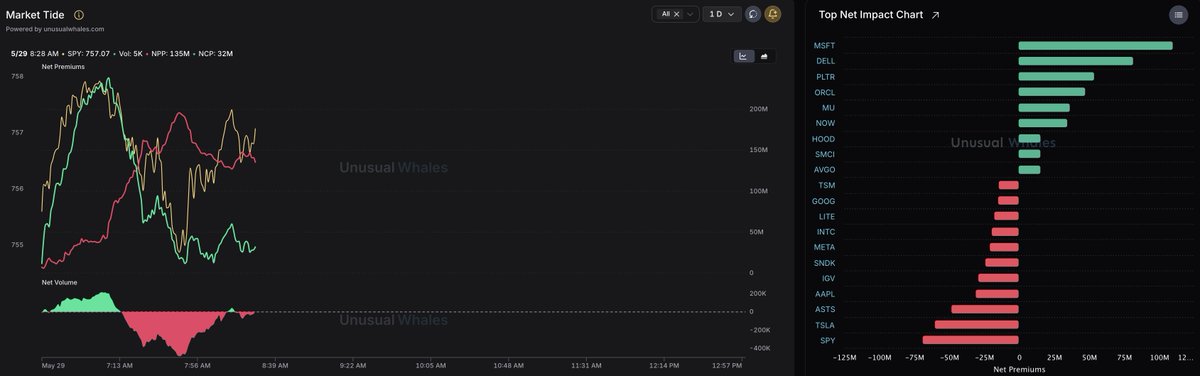Select the ORCL ticker label
Screen dimensions: 1200x376
pyautogui.click(x=825, y=92)
